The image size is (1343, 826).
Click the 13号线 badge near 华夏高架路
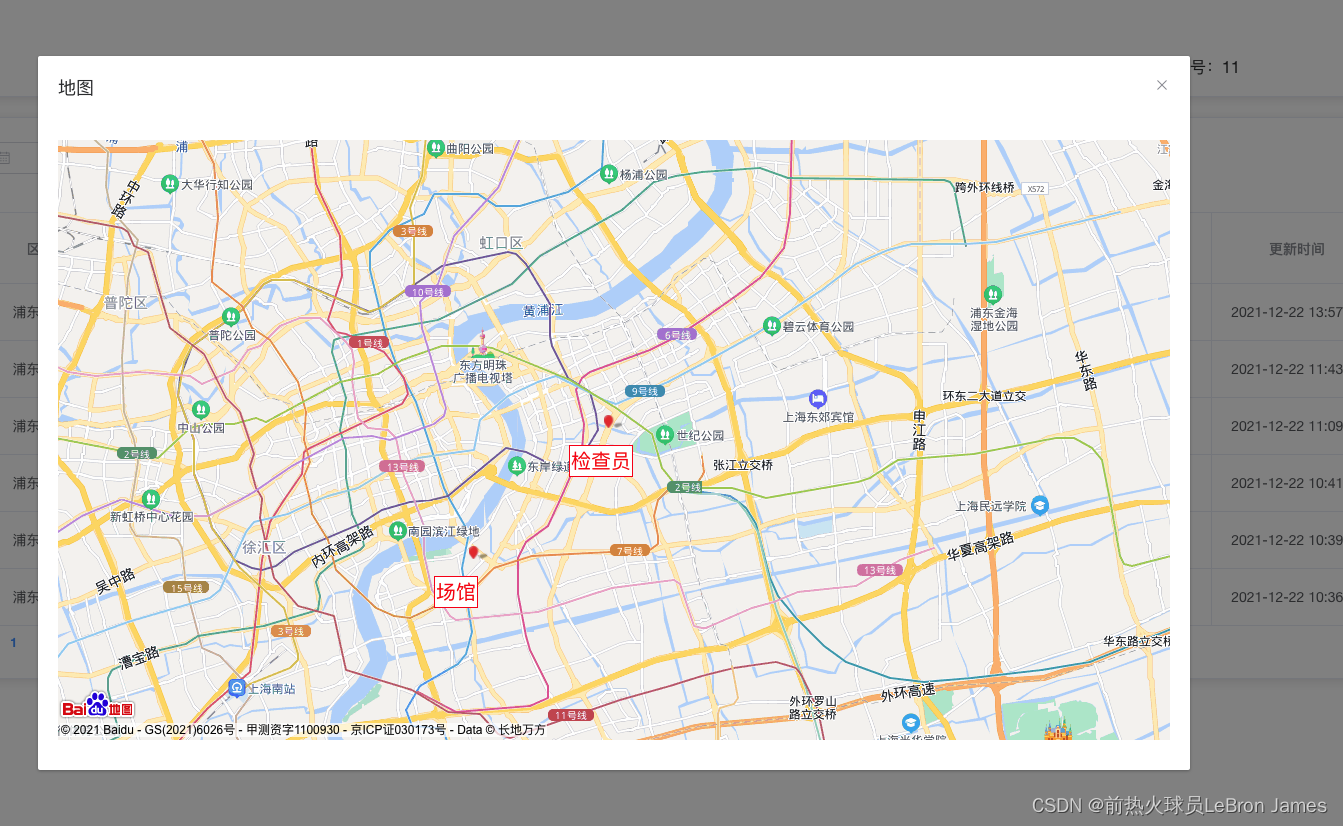point(880,570)
